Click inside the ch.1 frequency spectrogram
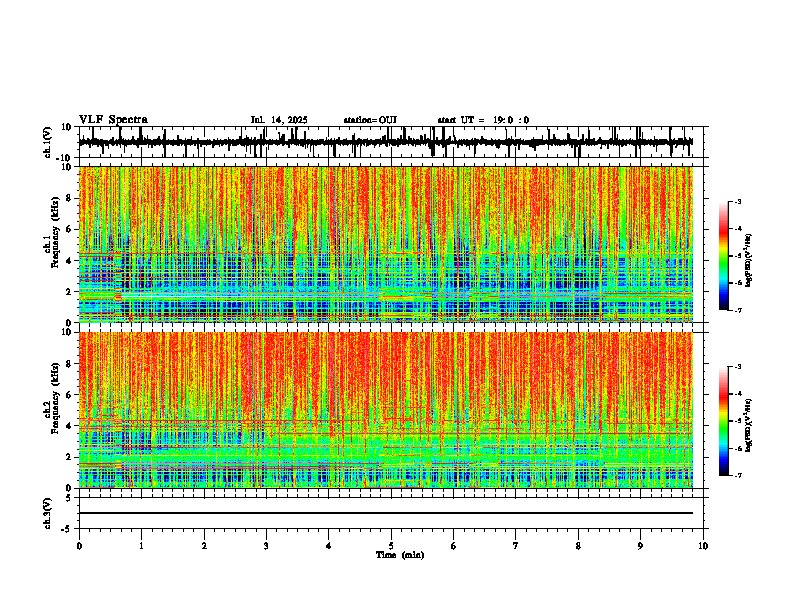This screenshot has width=792, height=612. click(386, 244)
